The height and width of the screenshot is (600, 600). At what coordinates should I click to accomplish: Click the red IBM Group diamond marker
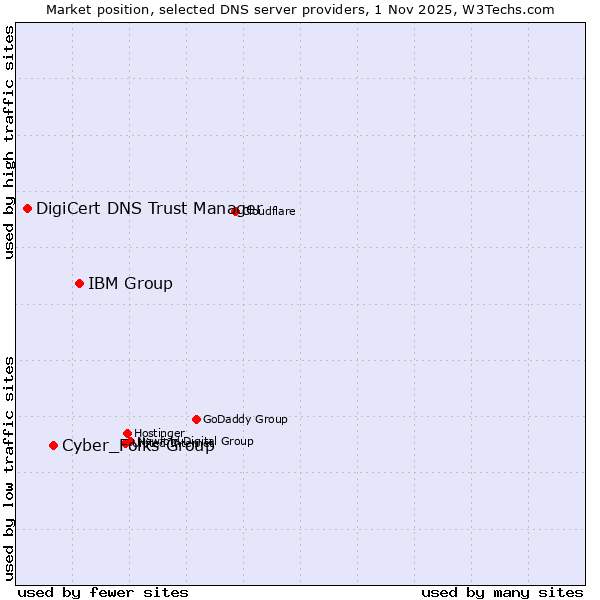pos(79,283)
